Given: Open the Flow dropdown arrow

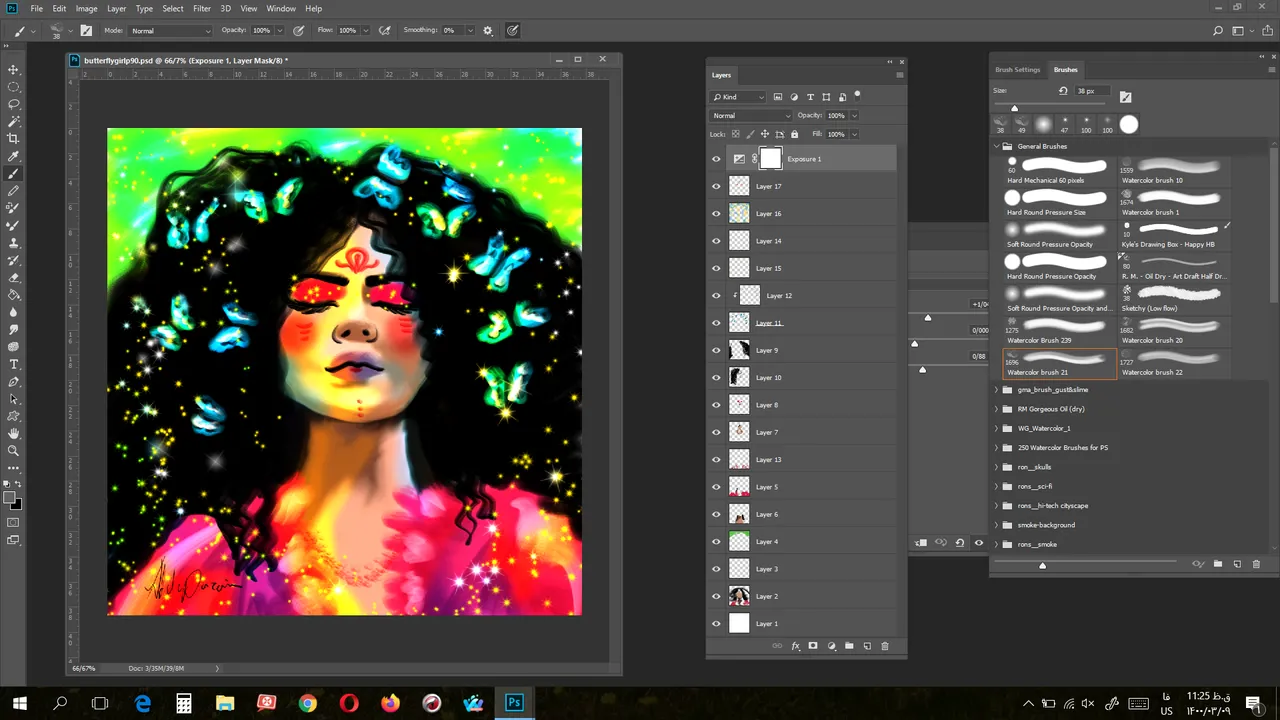Looking at the screenshot, I should pyautogui.click(x=365, y=31).
